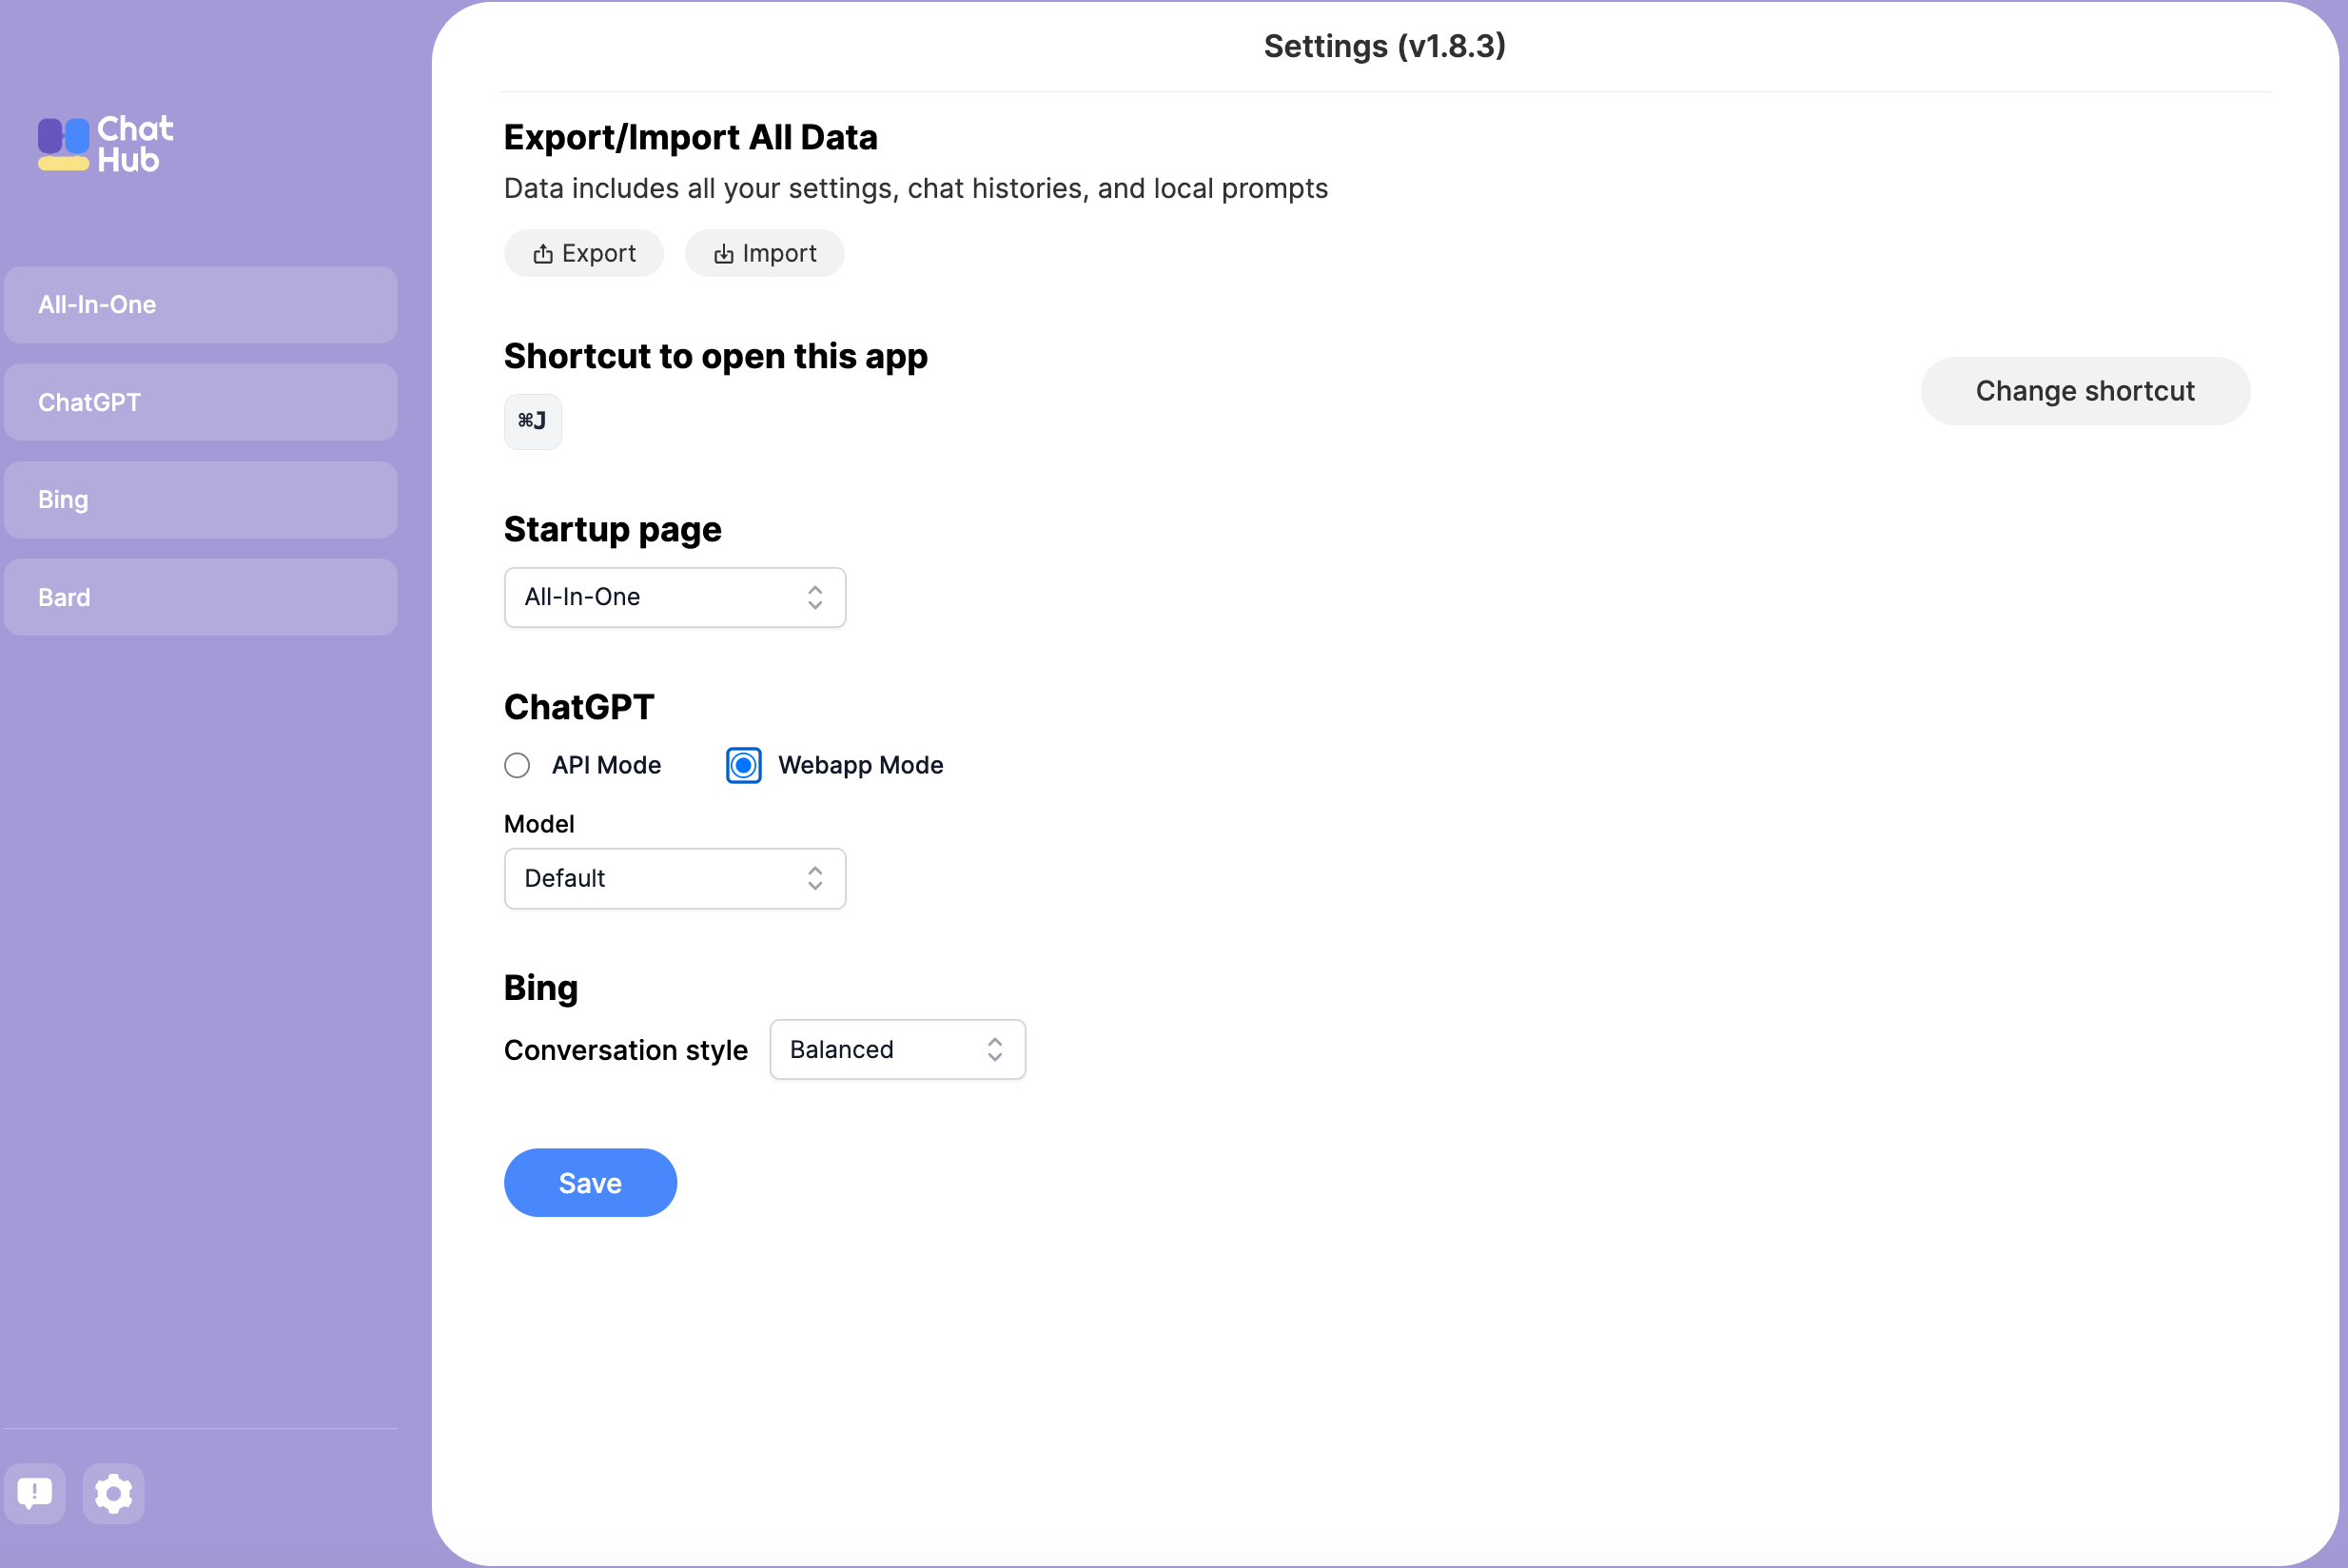The height and width of the screenshot is (1568, 2348).
Task: Open the feedback icon in sidebar
Action: tap(35, 1493)
